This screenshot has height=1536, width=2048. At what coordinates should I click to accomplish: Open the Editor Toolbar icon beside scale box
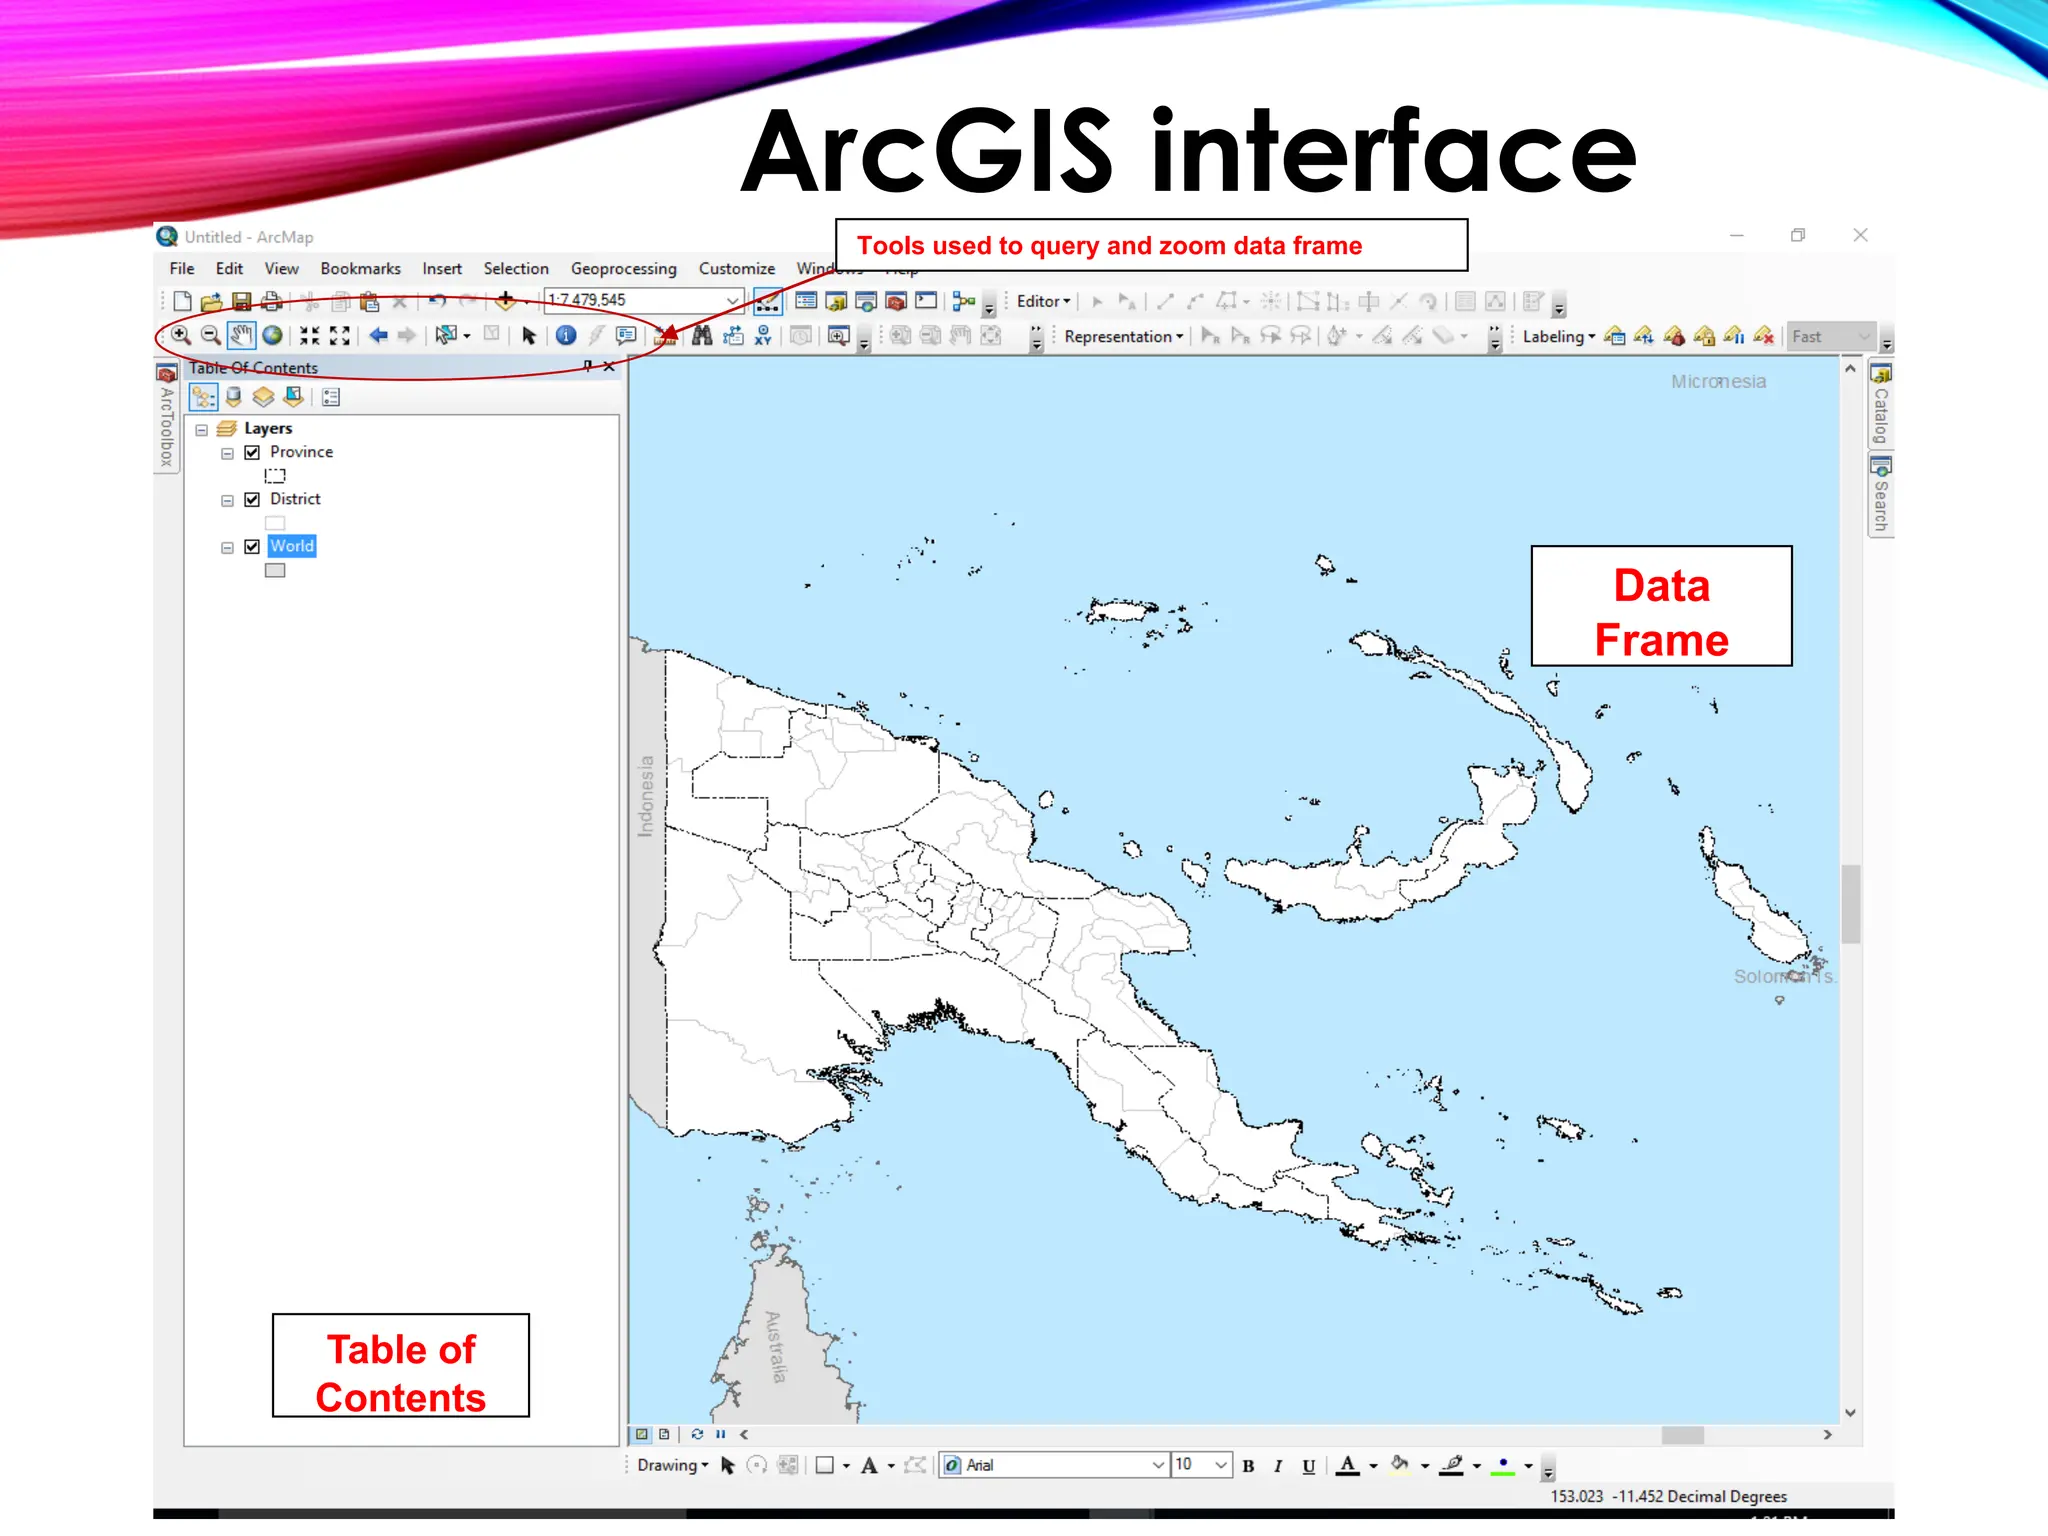[767, 301]
